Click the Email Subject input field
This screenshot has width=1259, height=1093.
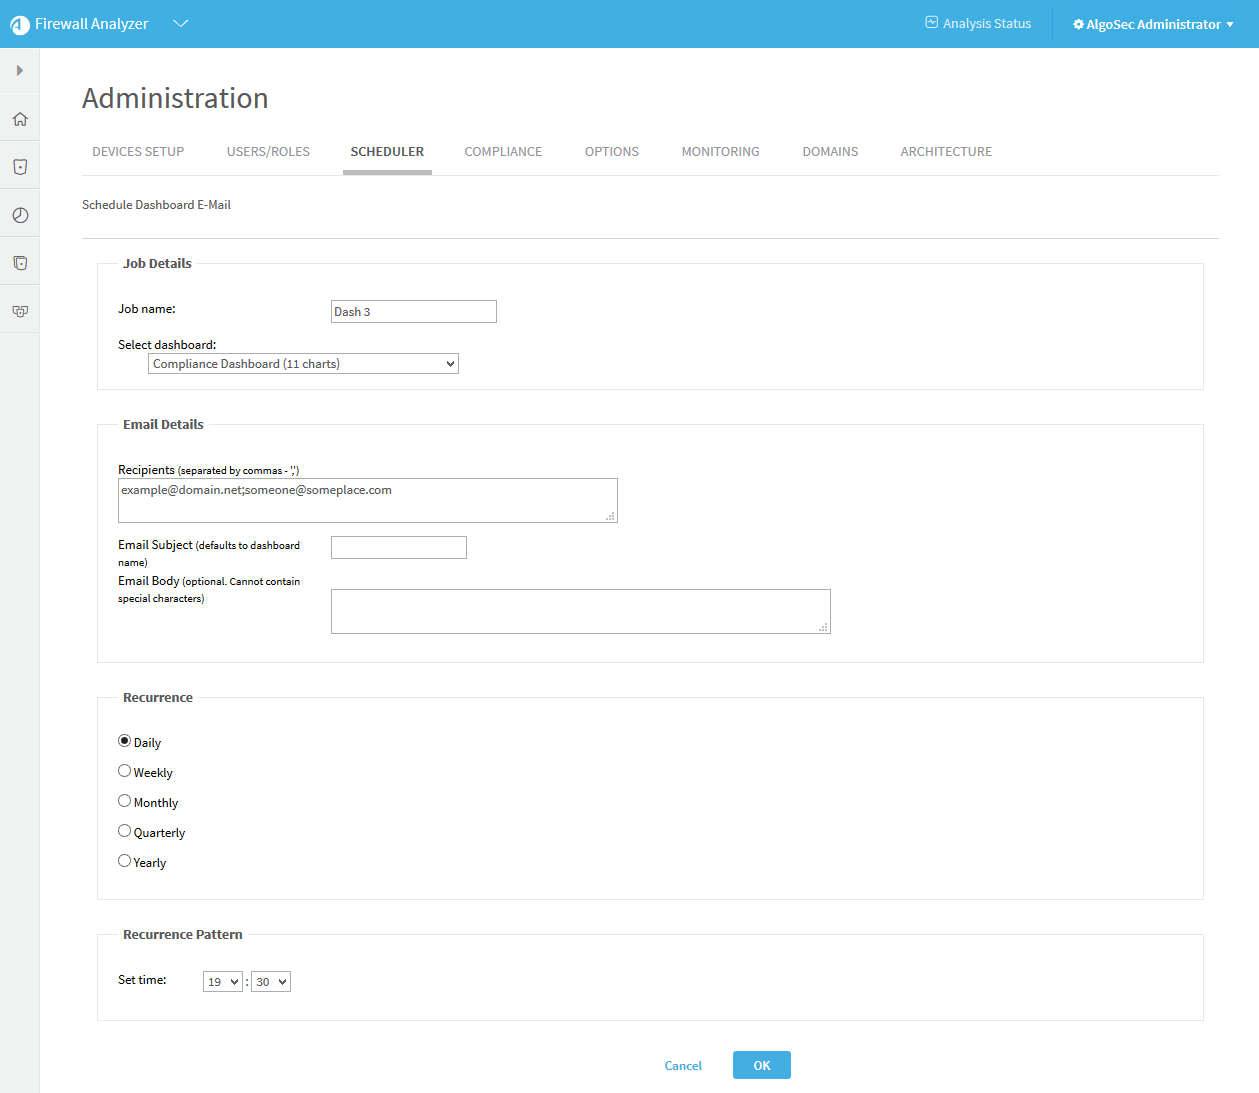(398, 547)
